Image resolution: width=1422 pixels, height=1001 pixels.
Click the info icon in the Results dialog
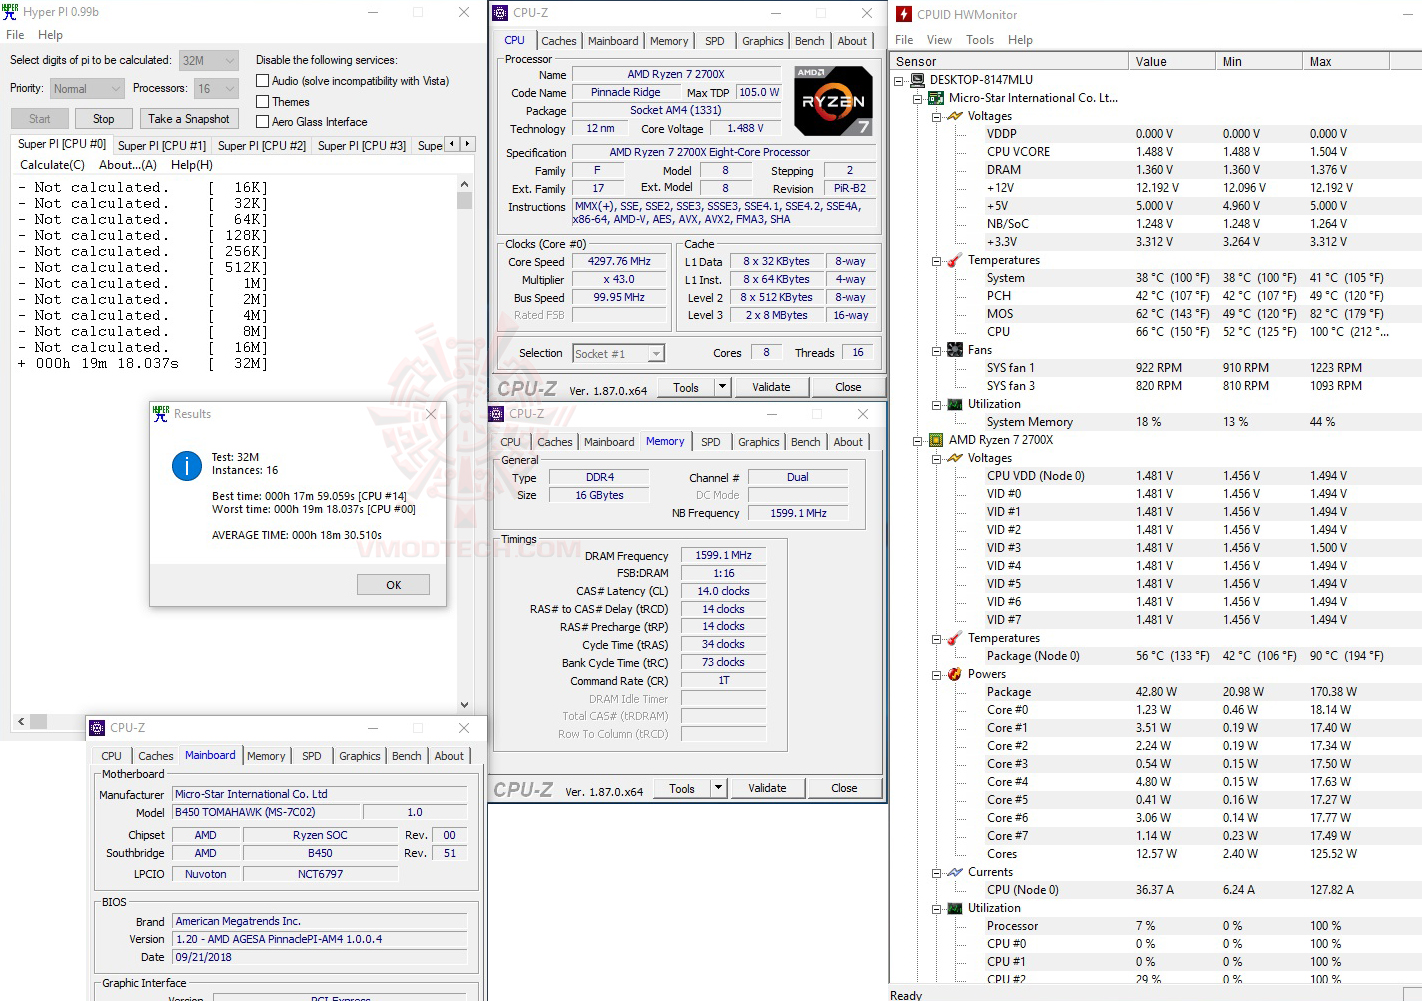point(186,466)
